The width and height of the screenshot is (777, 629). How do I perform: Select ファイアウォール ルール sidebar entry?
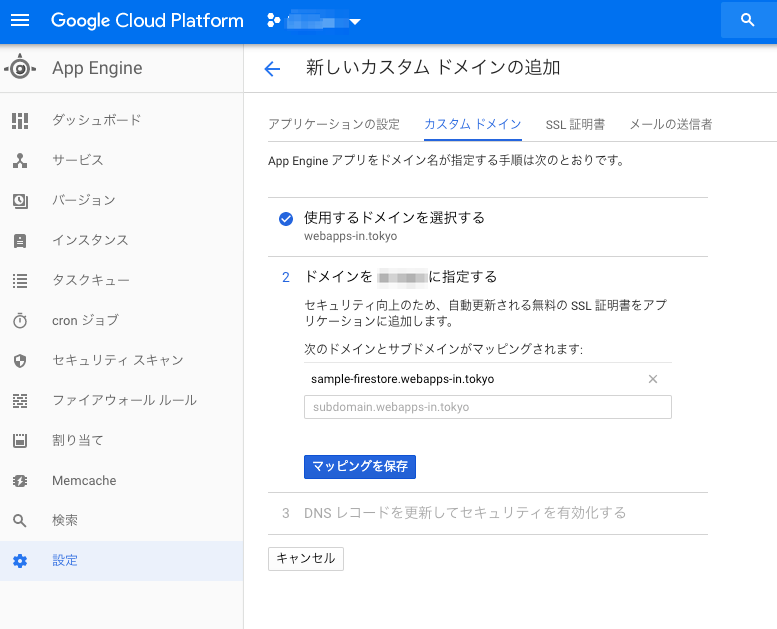coord(121,400)
